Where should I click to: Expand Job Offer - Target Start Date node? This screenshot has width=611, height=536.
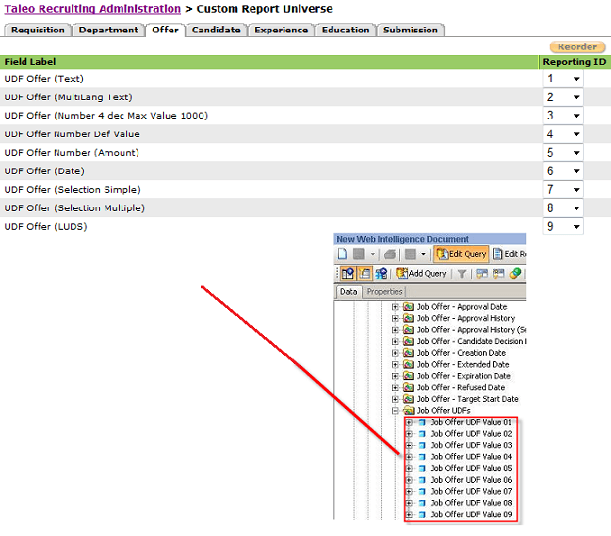[395, 399]
